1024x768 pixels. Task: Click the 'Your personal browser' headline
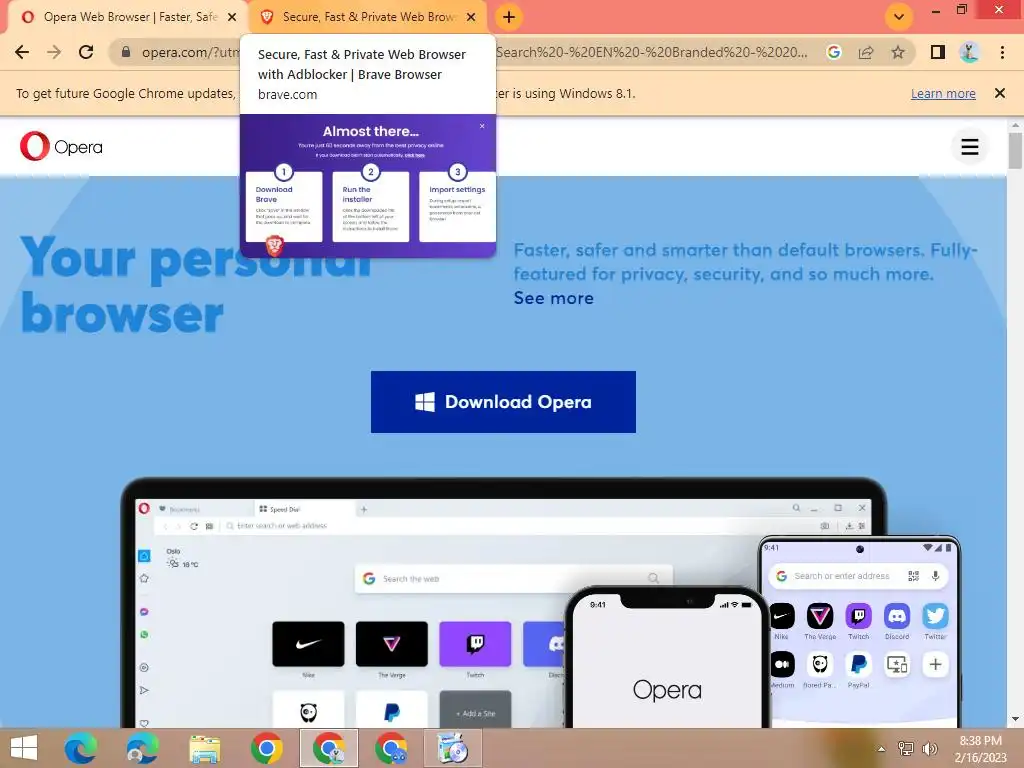point(196,286)
